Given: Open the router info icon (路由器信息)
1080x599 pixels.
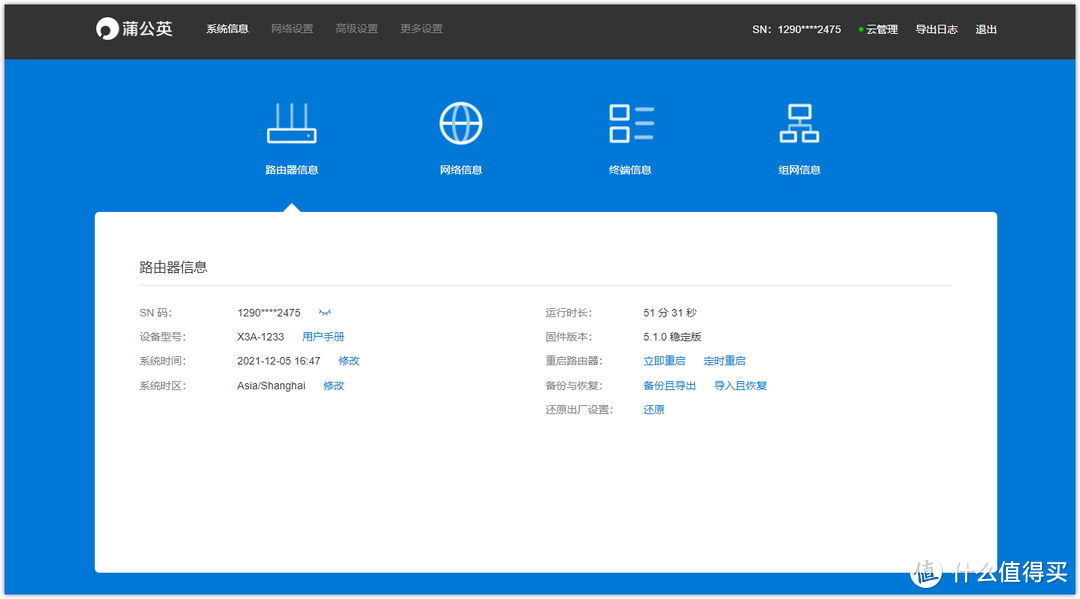Looking at the screenshot, I should pos(291,124).
